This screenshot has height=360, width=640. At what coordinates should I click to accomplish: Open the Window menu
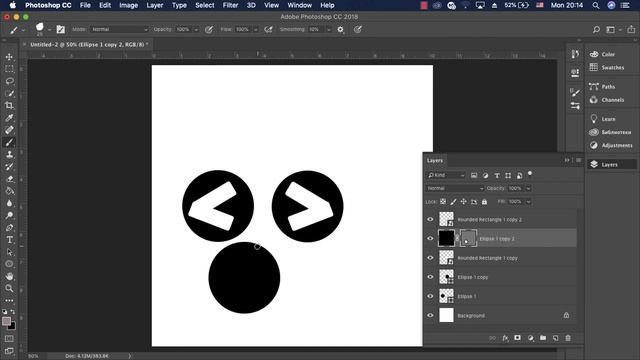(x=300, y=5)
